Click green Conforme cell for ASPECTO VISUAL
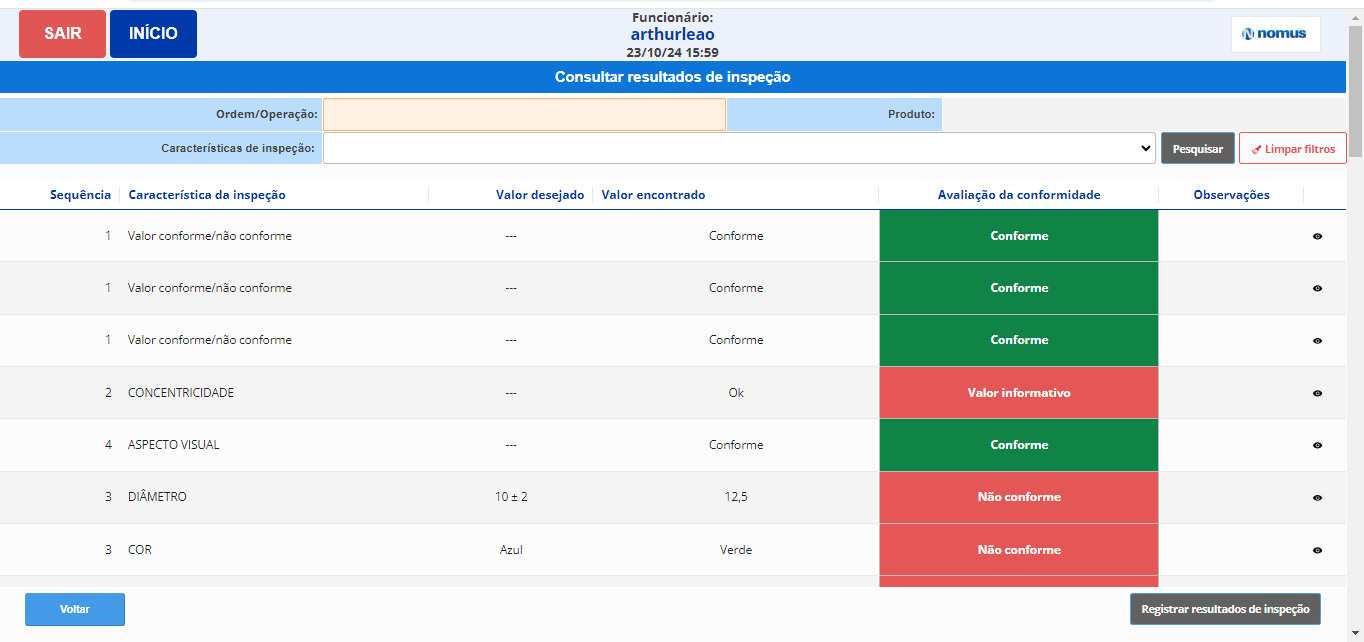The width and height of the screenshot is (1364, 642). 1019,445
